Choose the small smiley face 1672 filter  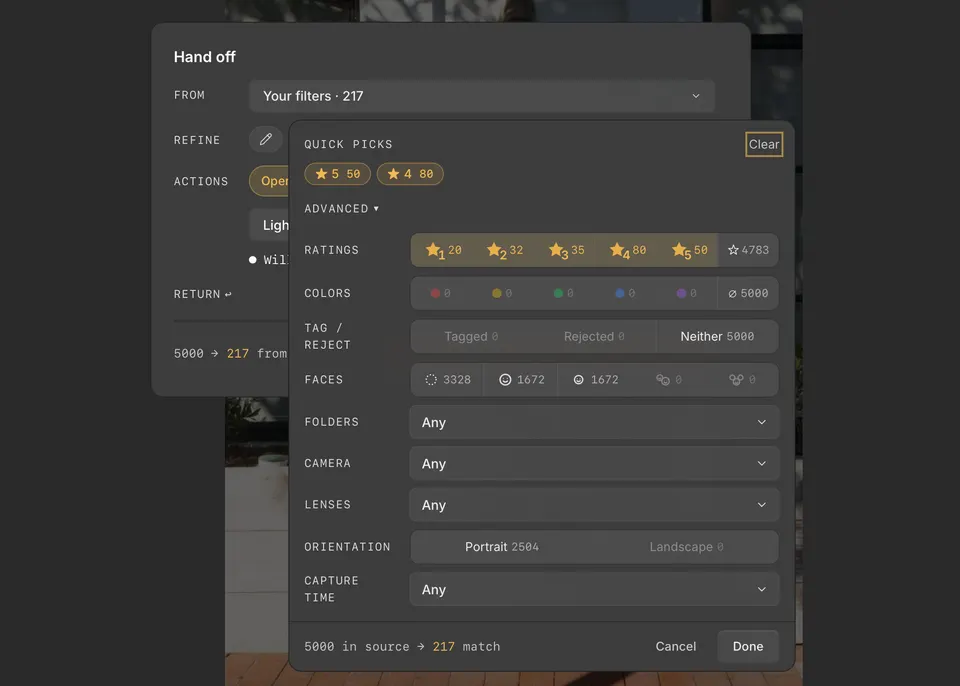596,380
